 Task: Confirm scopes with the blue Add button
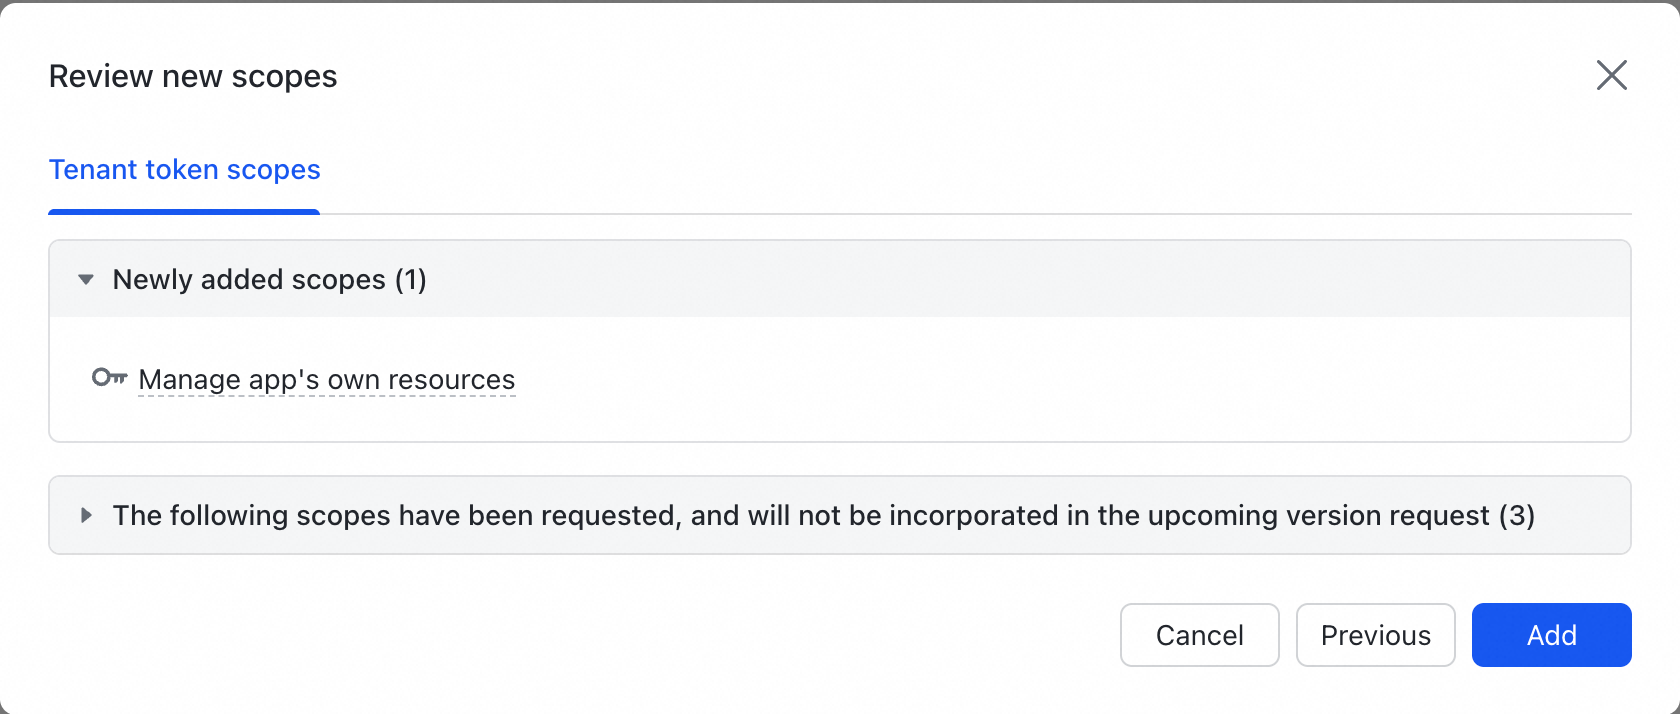(x=1551, y=635)
